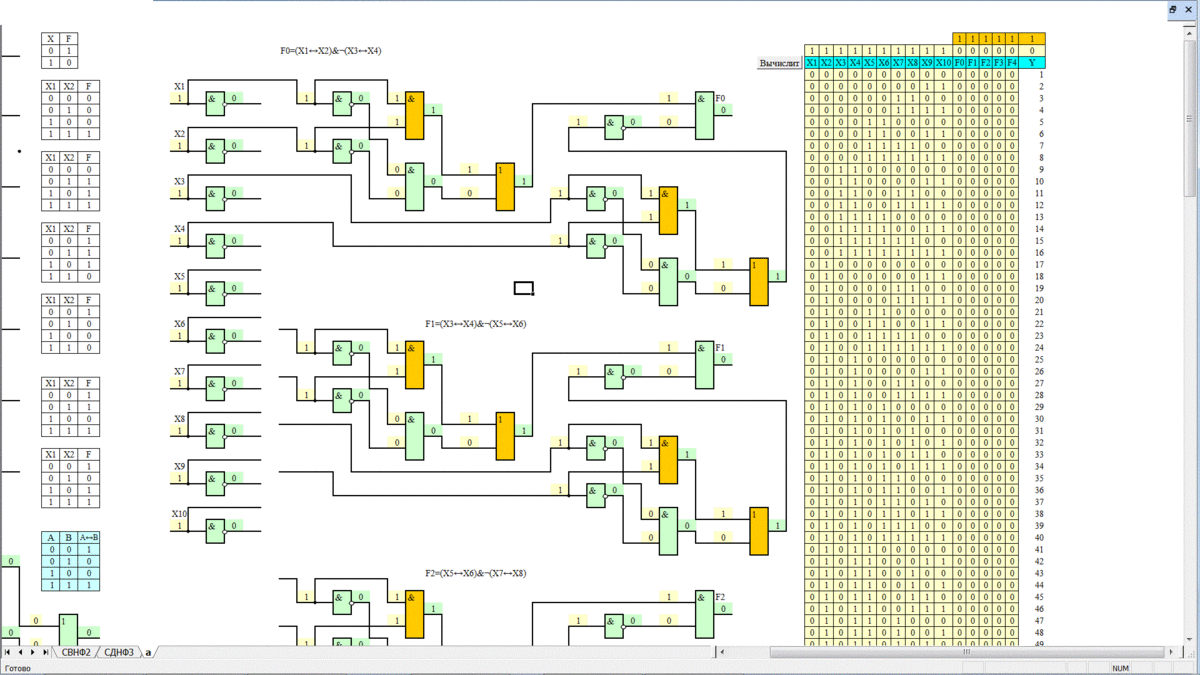Click the formula label F1=(X3↔X4)&¬(X5↔X6)
Image resolution: width=1200 pixels, height=675 pixels.
coord(476,324)
